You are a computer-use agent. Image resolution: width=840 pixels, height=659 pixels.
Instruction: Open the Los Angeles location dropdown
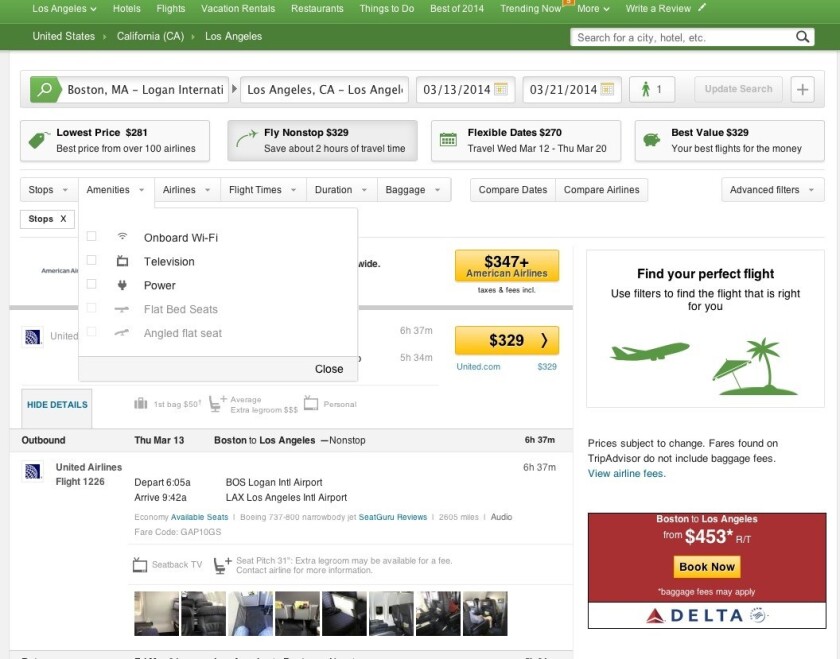(64, 9)
